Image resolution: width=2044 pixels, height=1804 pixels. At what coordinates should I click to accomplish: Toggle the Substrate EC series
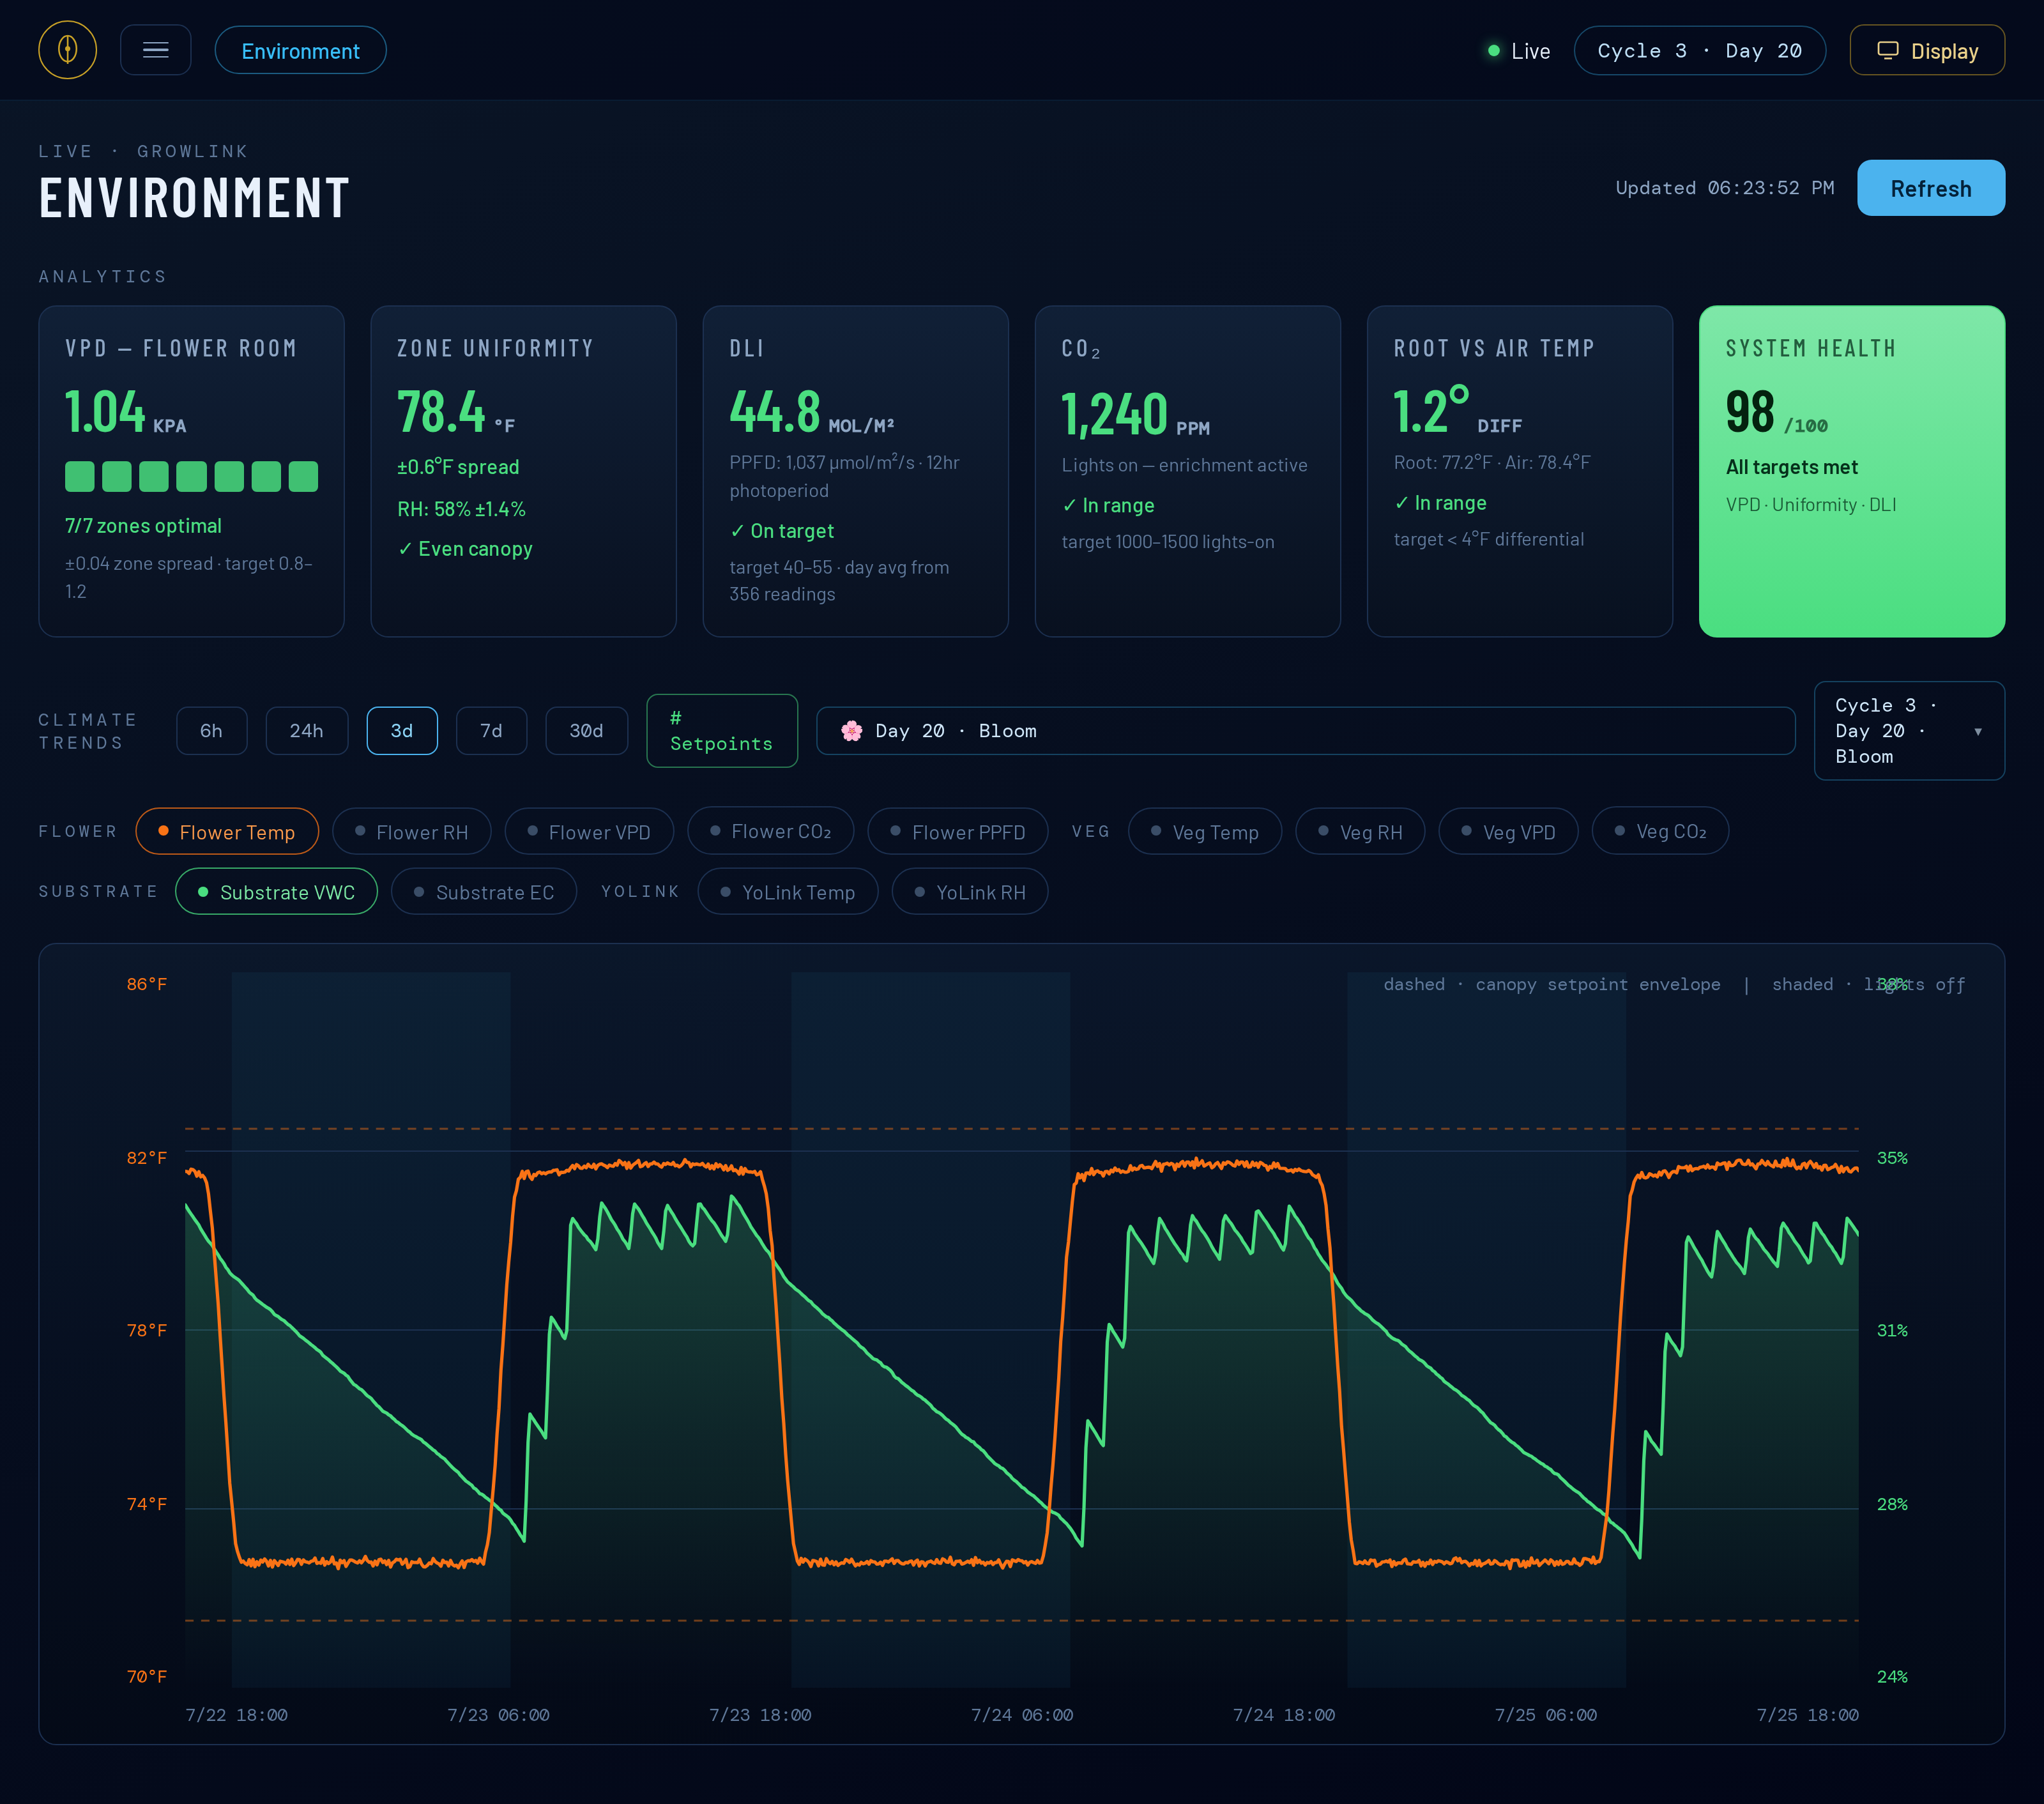[484, 892]
